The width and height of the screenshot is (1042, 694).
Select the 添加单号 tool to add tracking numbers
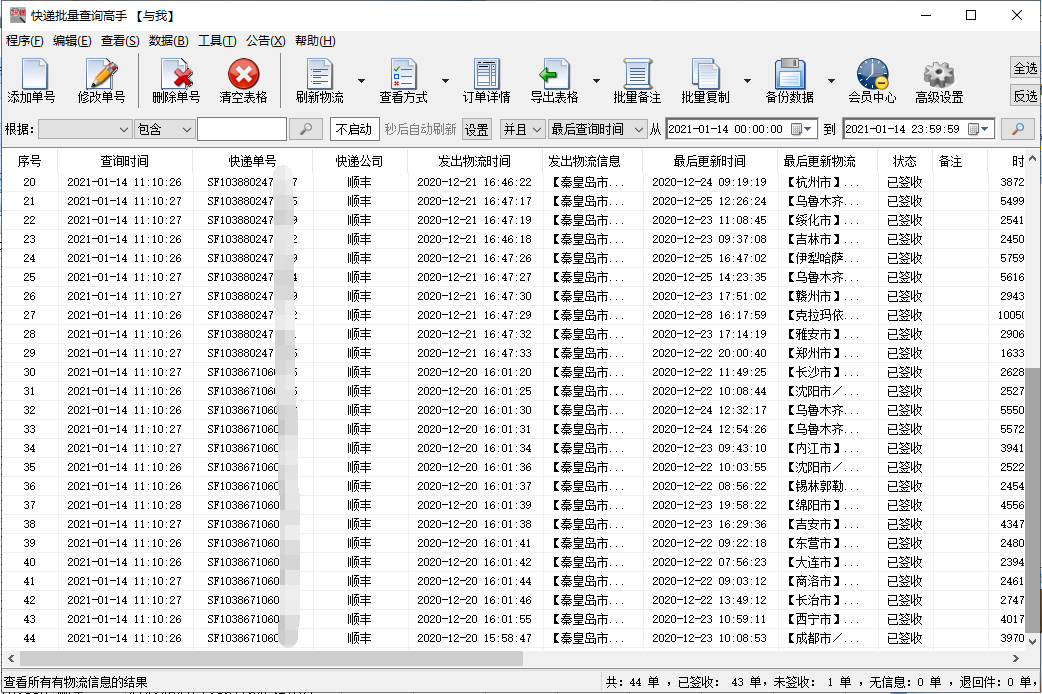coord(34,80)
